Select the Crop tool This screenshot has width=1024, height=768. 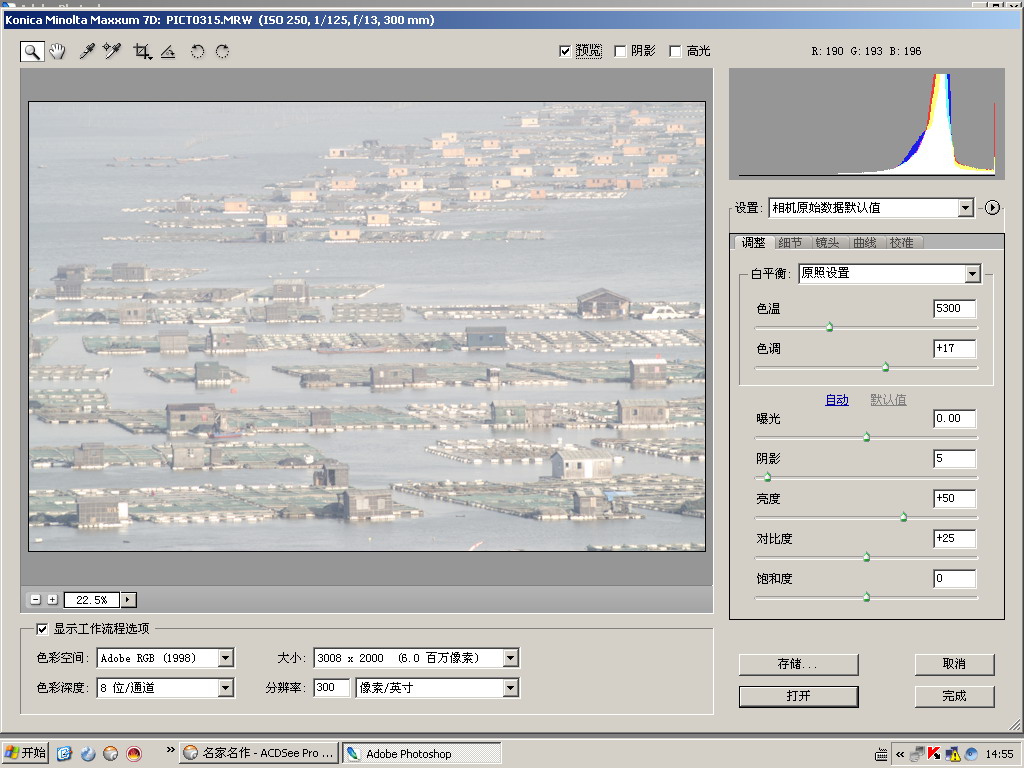click(142, 51)
